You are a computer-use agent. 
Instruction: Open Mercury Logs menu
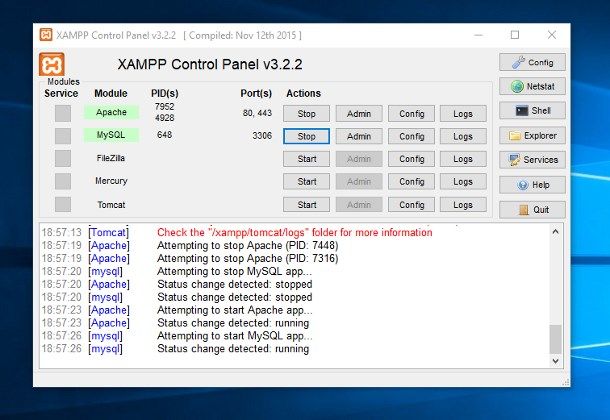[x=463, y=182]
